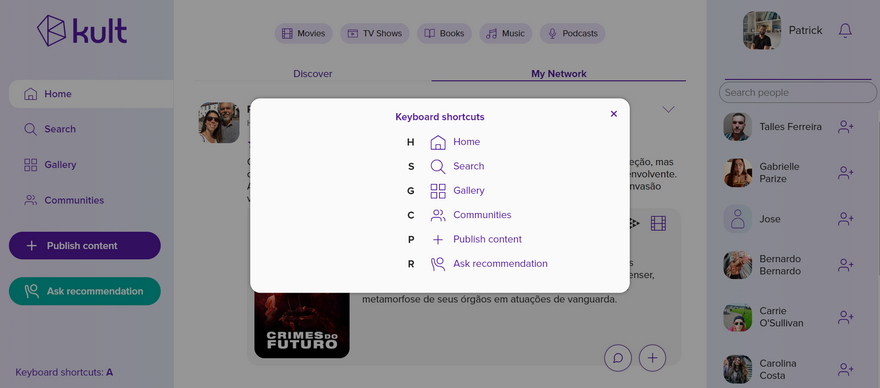Select Ask recommendation link in shortcuts list
This screenshot has width=880, height=388.
[500, 263]
